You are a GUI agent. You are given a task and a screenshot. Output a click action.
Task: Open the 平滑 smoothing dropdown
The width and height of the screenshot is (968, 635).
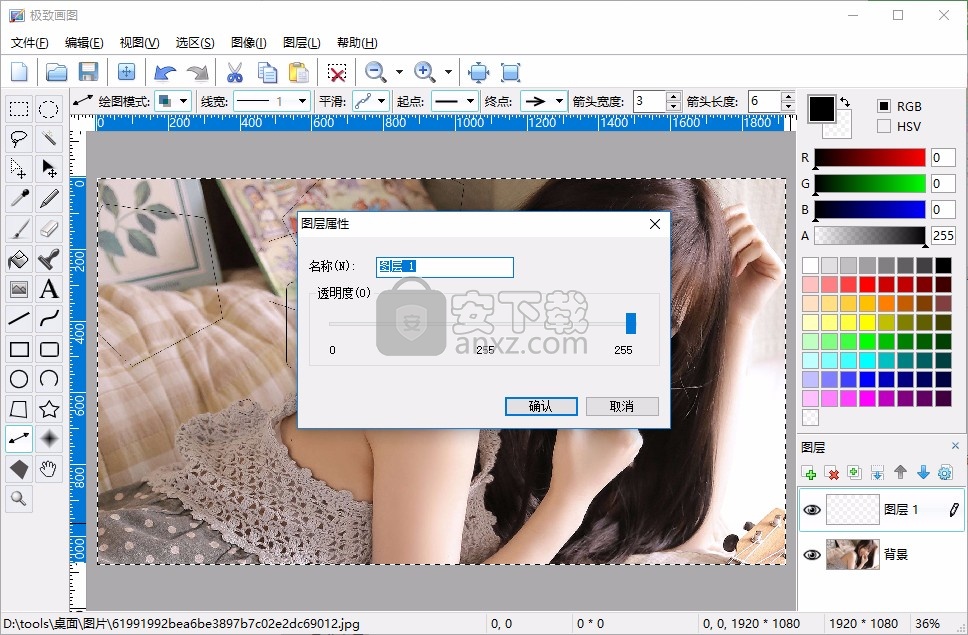tap(371, 101)
